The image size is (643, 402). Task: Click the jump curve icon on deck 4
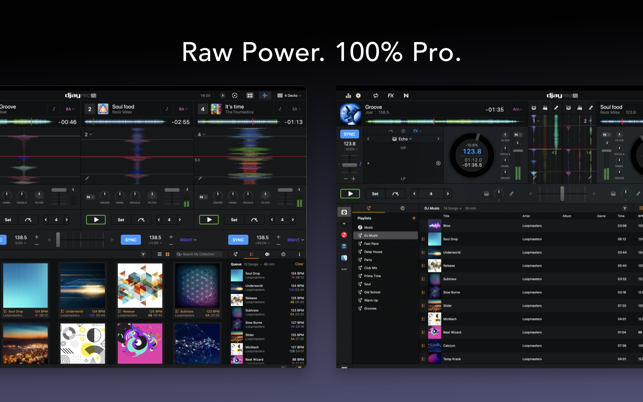coord(254,220)
